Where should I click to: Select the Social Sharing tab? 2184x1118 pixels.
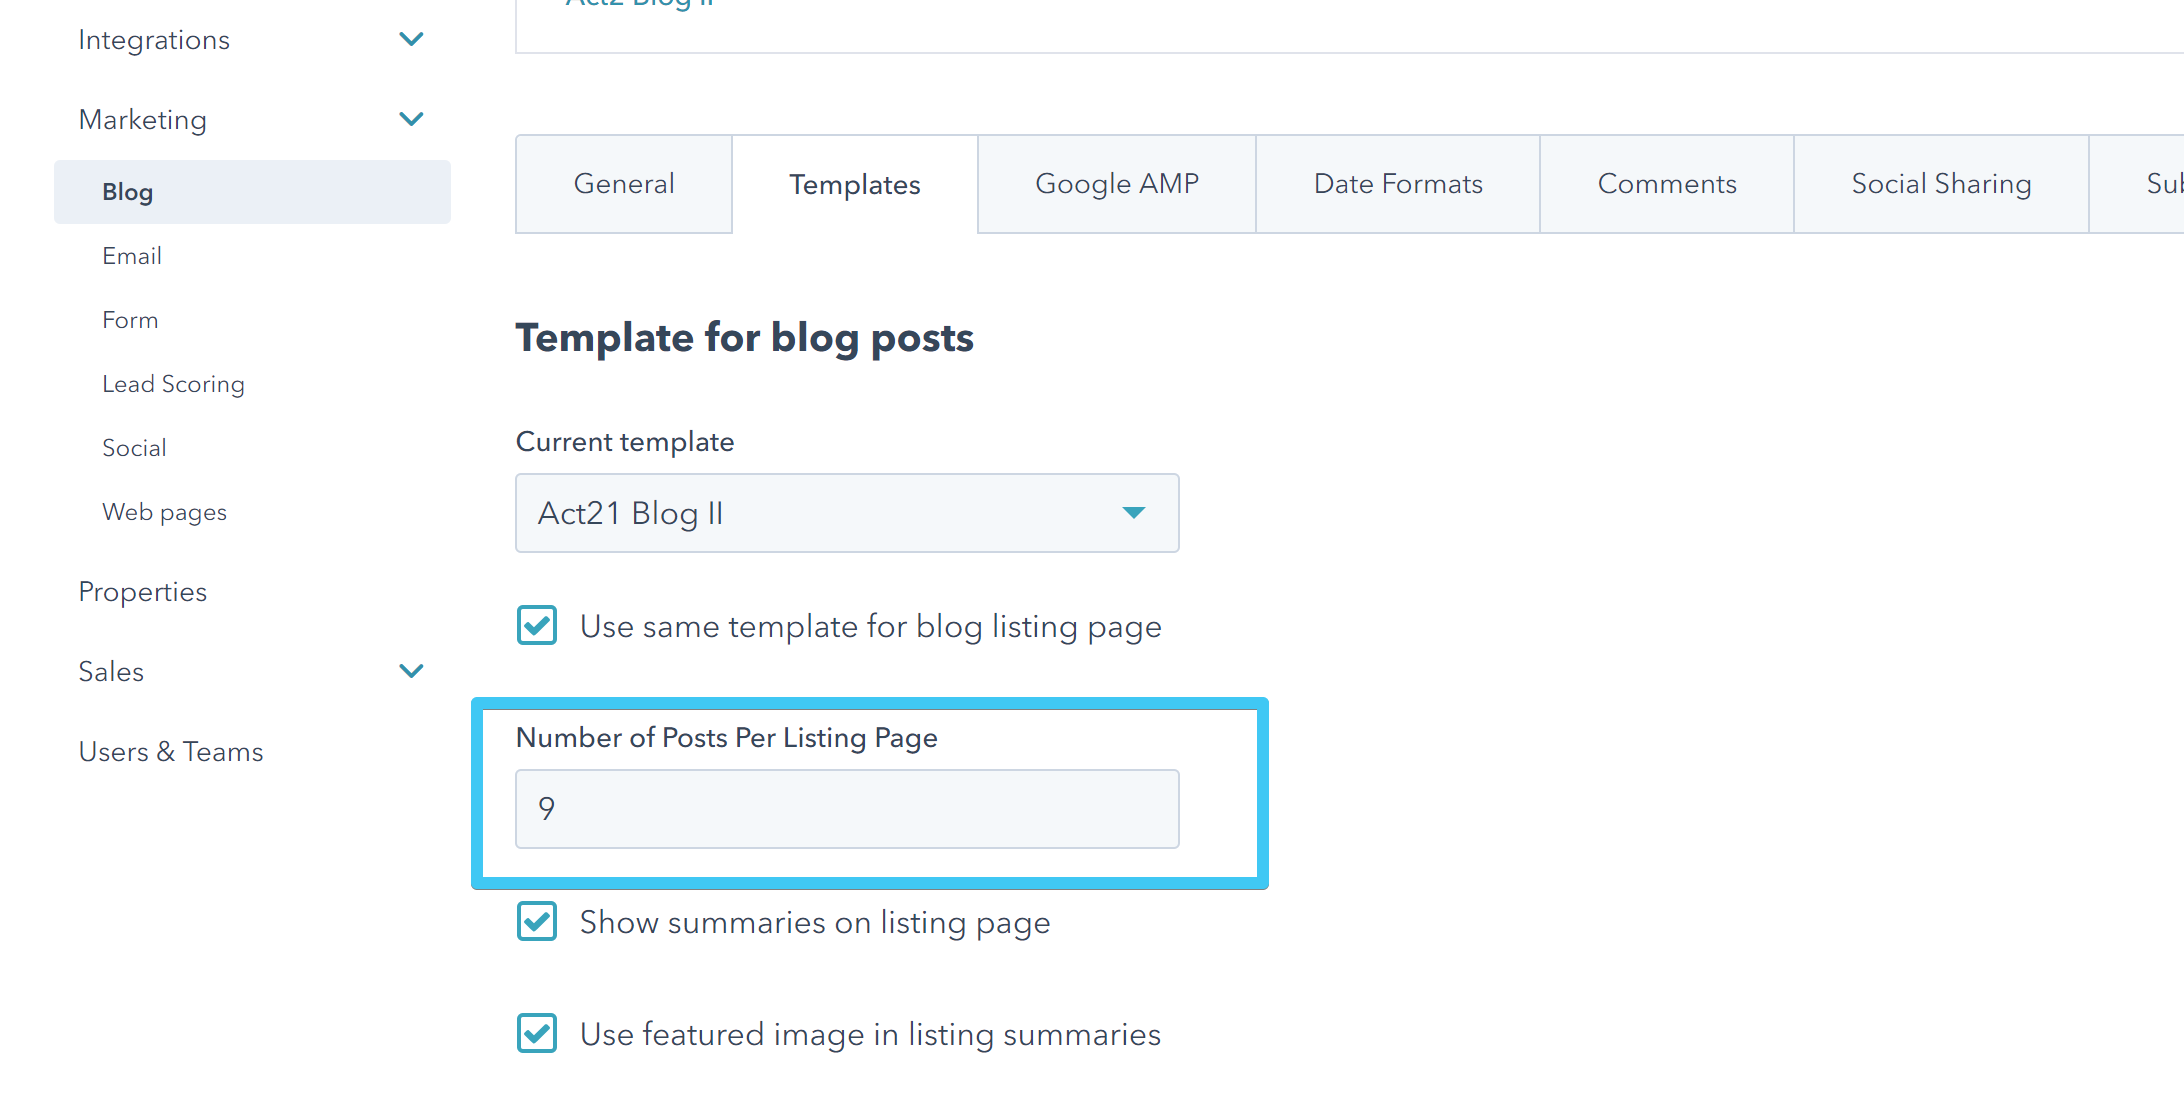(x=1941, y=184)
